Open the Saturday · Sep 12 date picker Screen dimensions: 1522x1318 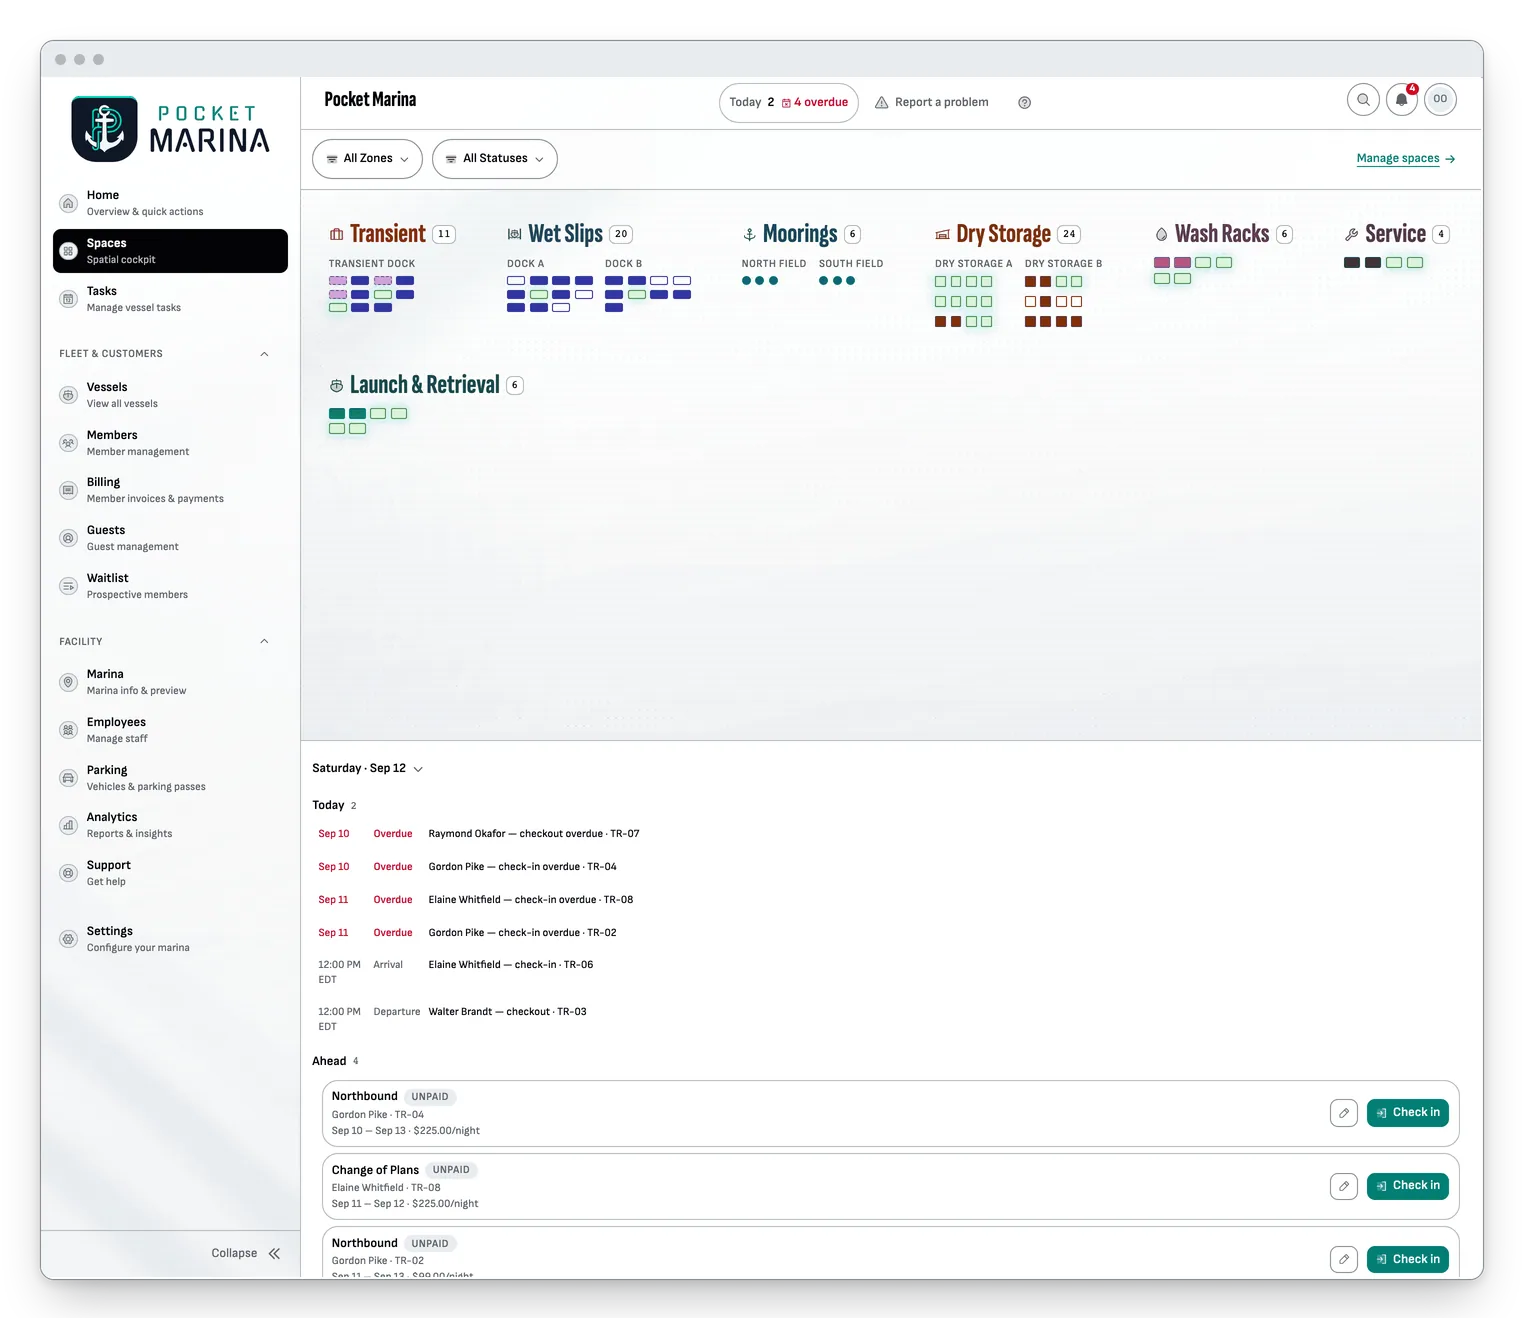tap(367, 768)
